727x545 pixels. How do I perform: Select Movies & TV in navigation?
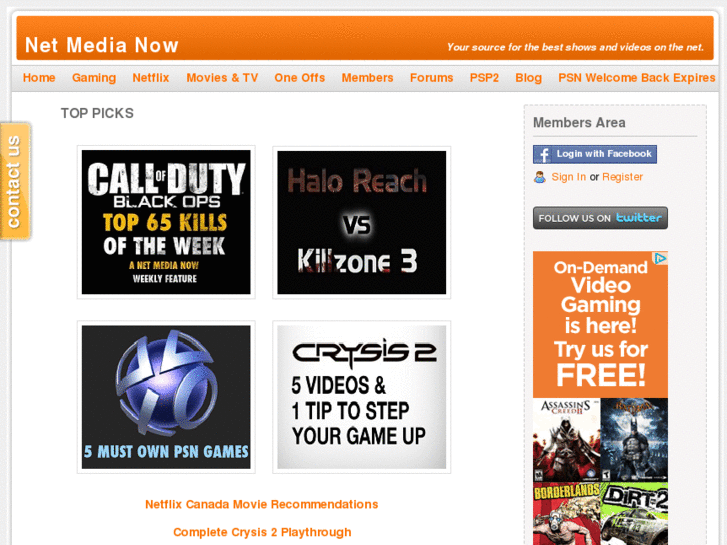click(x=222, y=78)
